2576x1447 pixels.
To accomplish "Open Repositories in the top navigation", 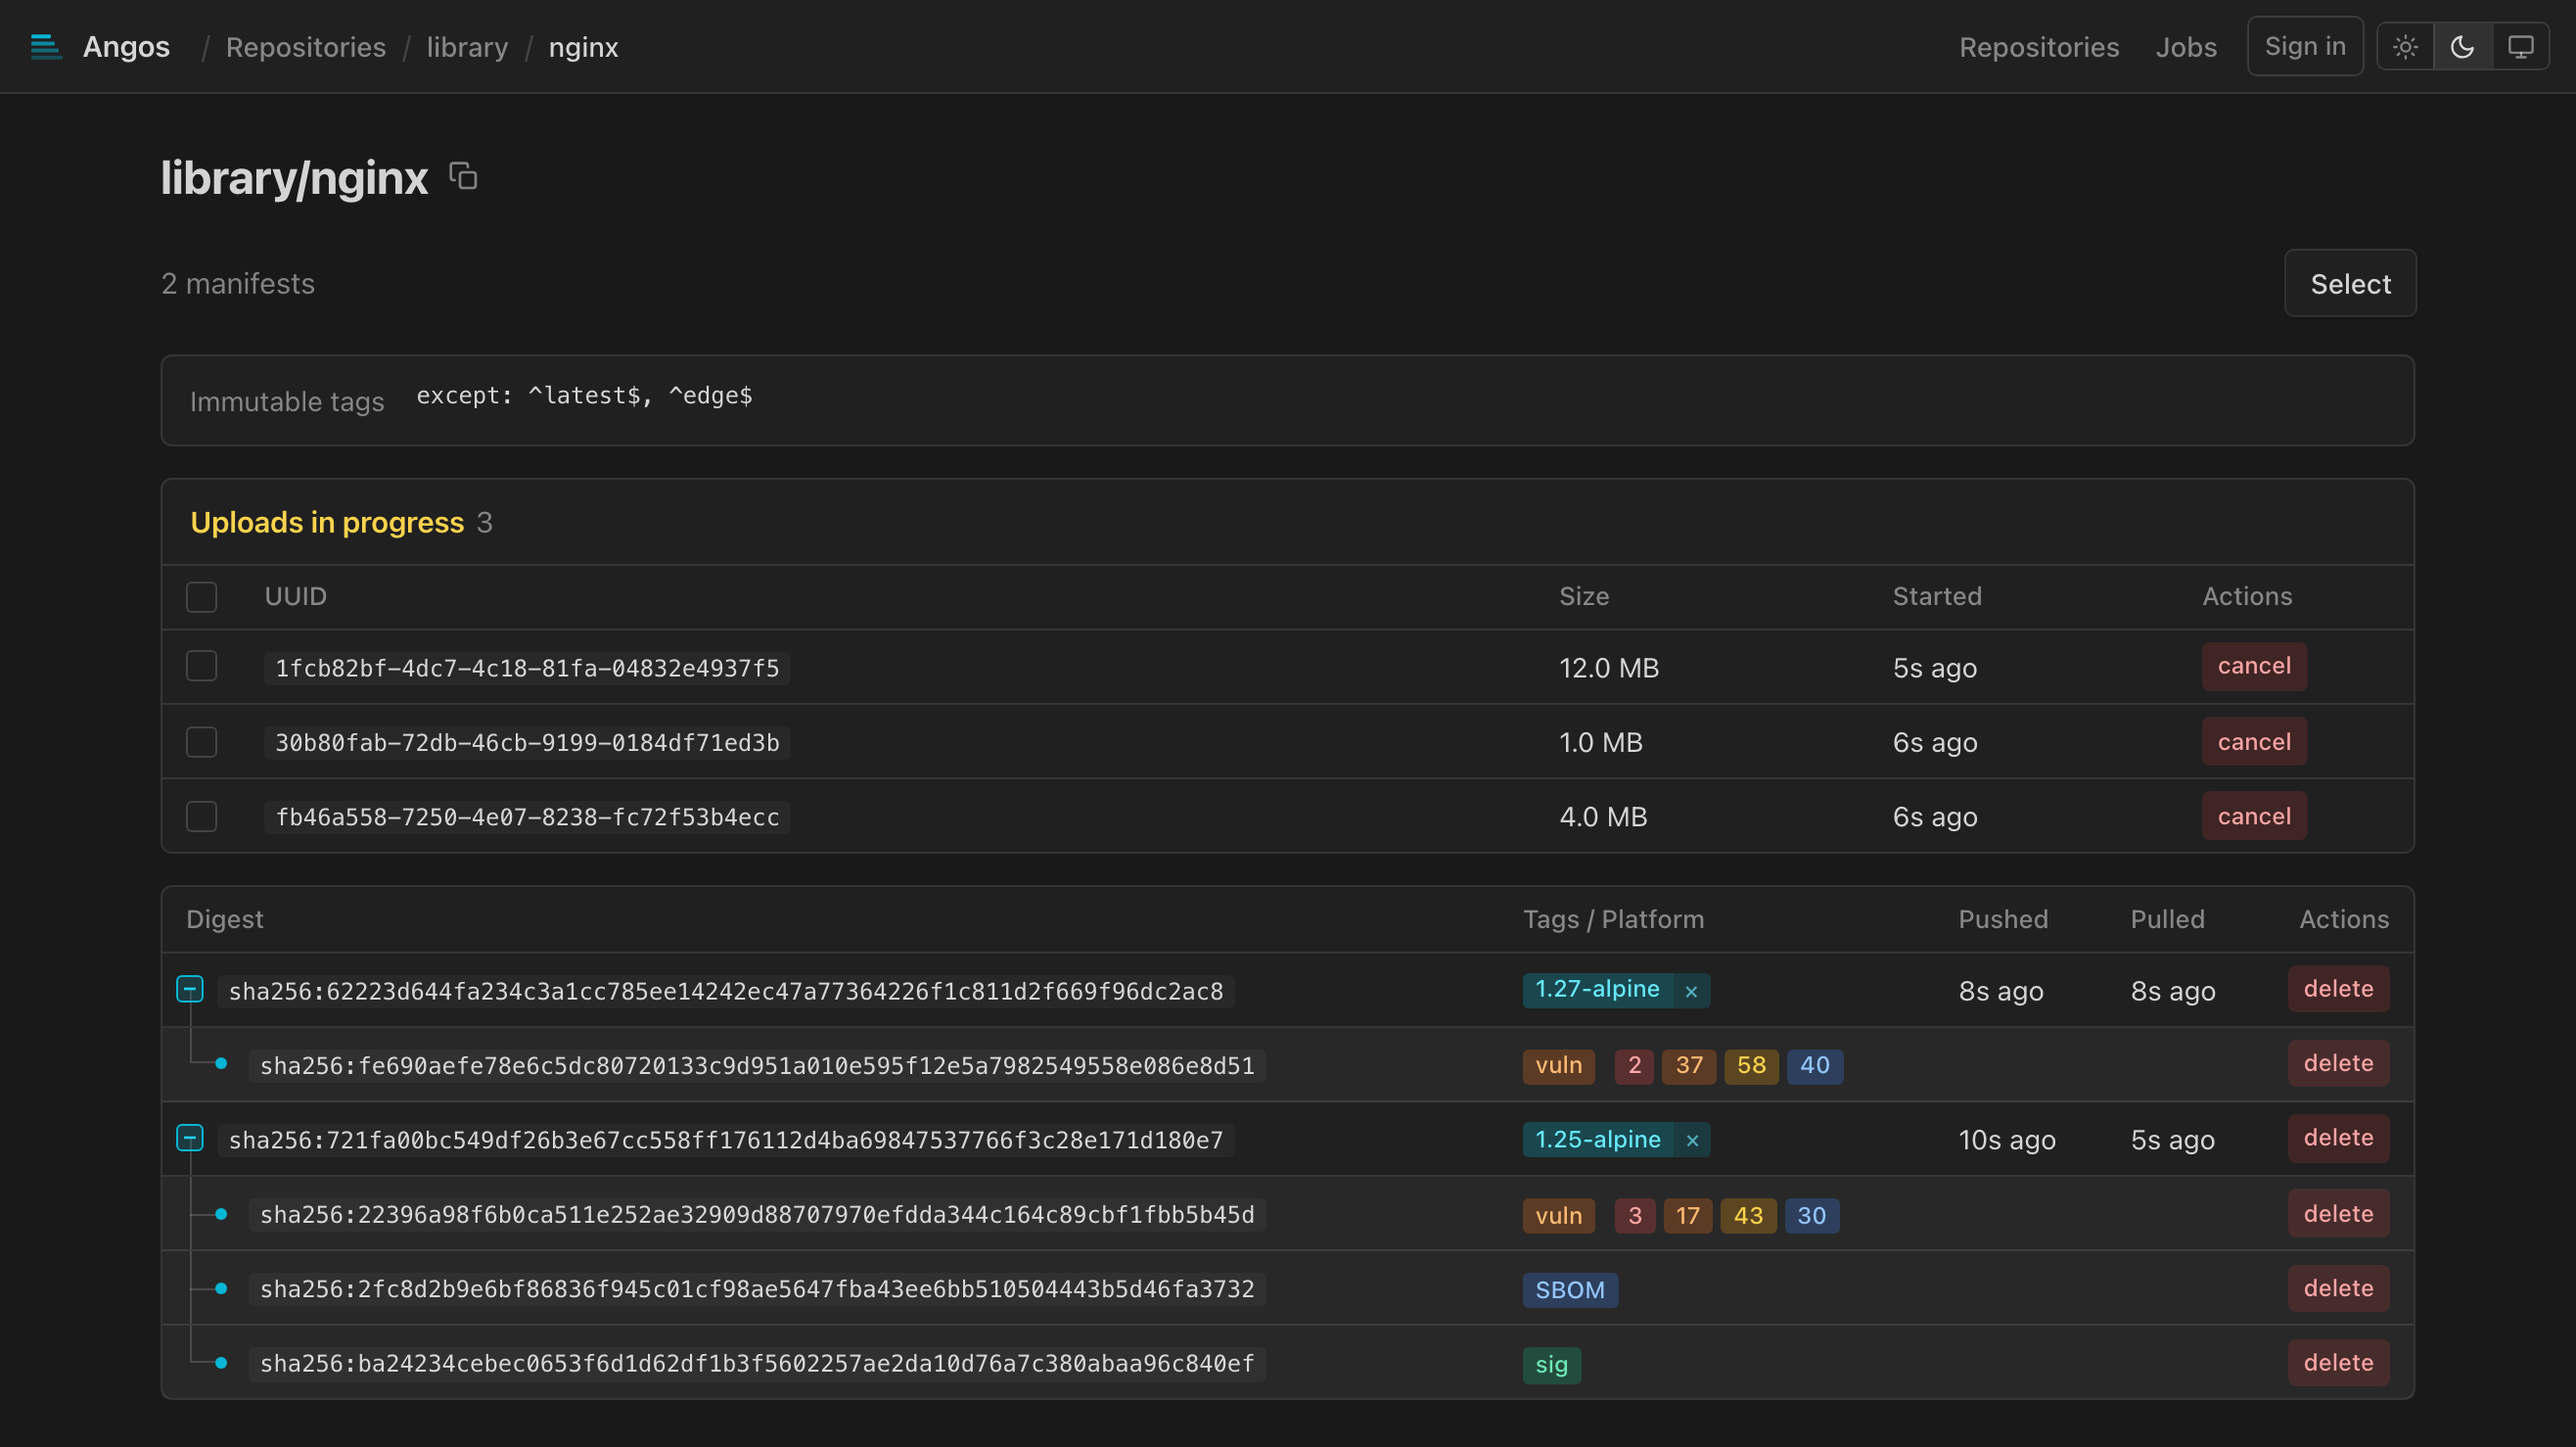I will point(2039,47).
